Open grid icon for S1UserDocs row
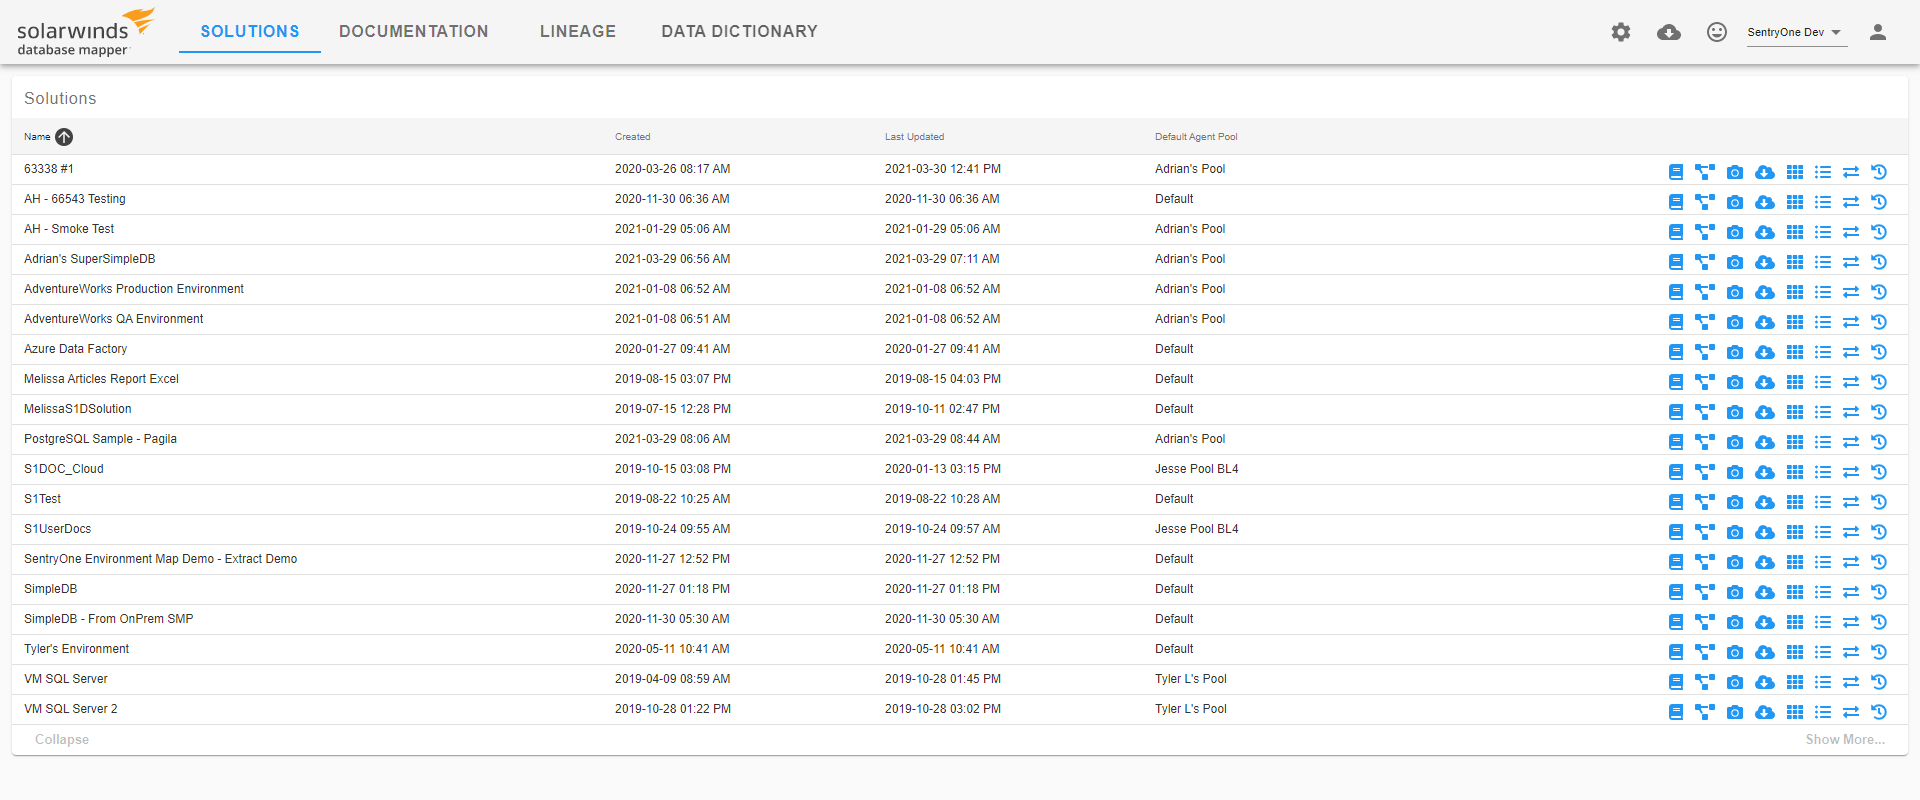The height and width of the screenshot is (800, 1920). [1795, 532]
